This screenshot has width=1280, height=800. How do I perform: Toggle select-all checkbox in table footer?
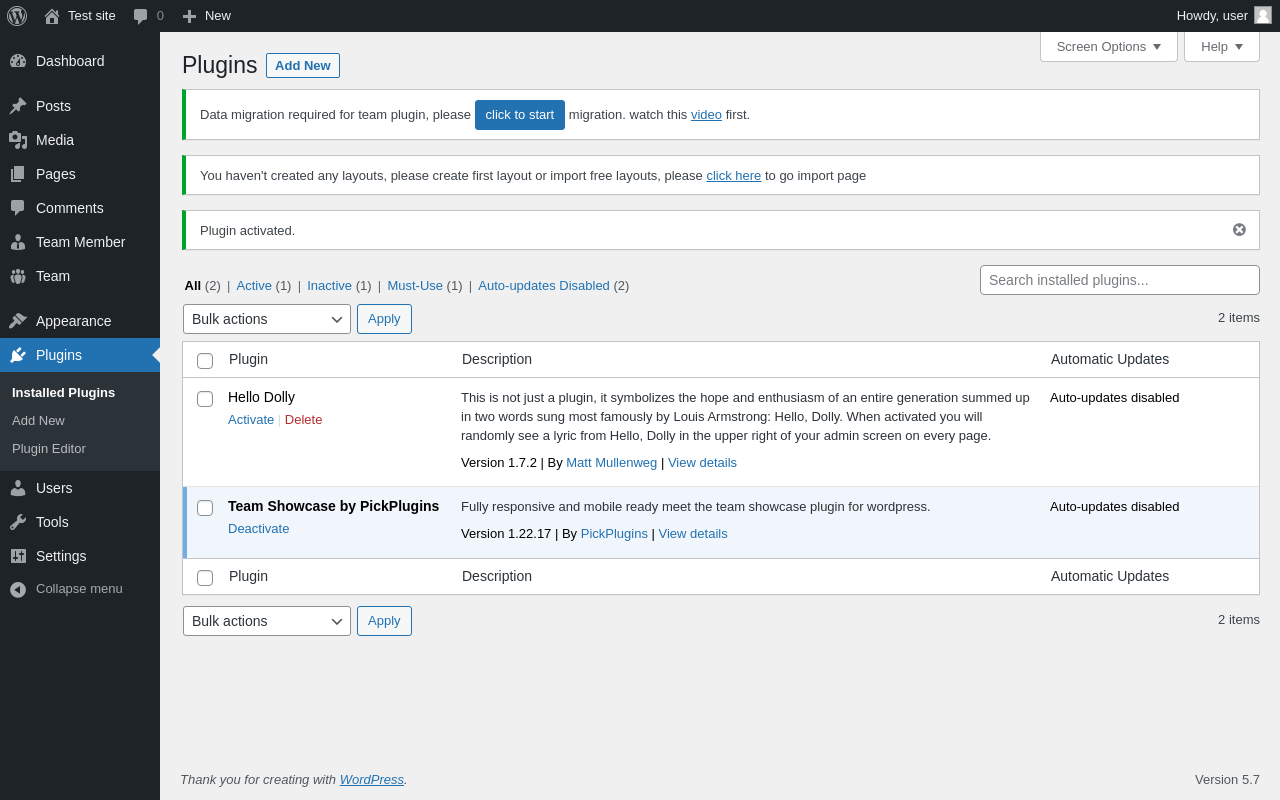tap(205, 578)
